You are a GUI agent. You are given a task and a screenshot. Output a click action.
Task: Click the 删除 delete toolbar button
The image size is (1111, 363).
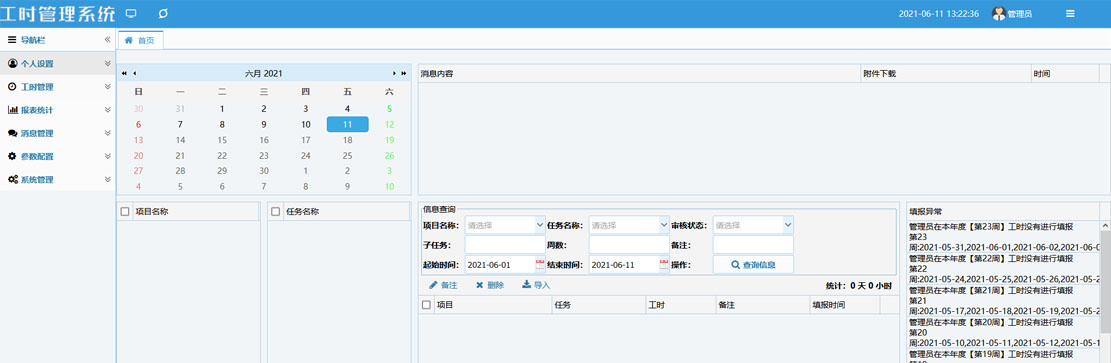tap(490, 285)
